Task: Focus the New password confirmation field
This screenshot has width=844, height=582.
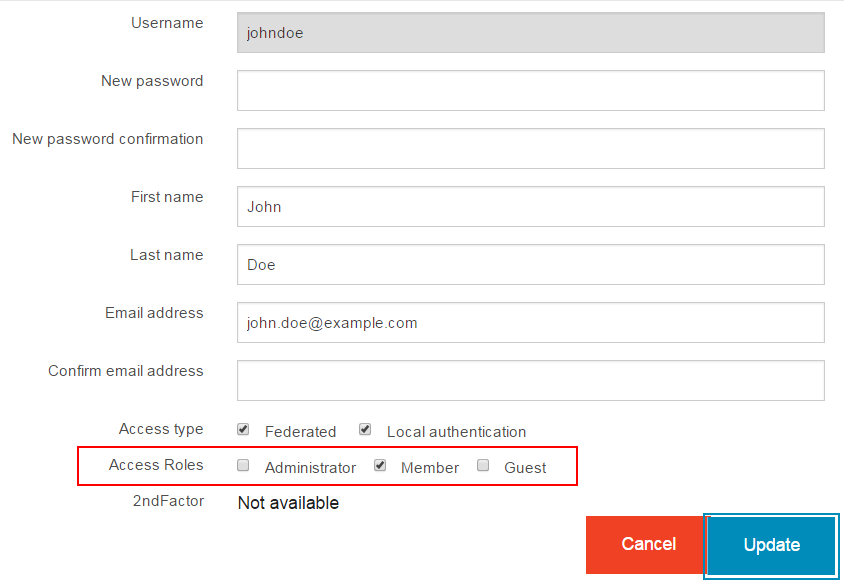Action: (531, 149)
